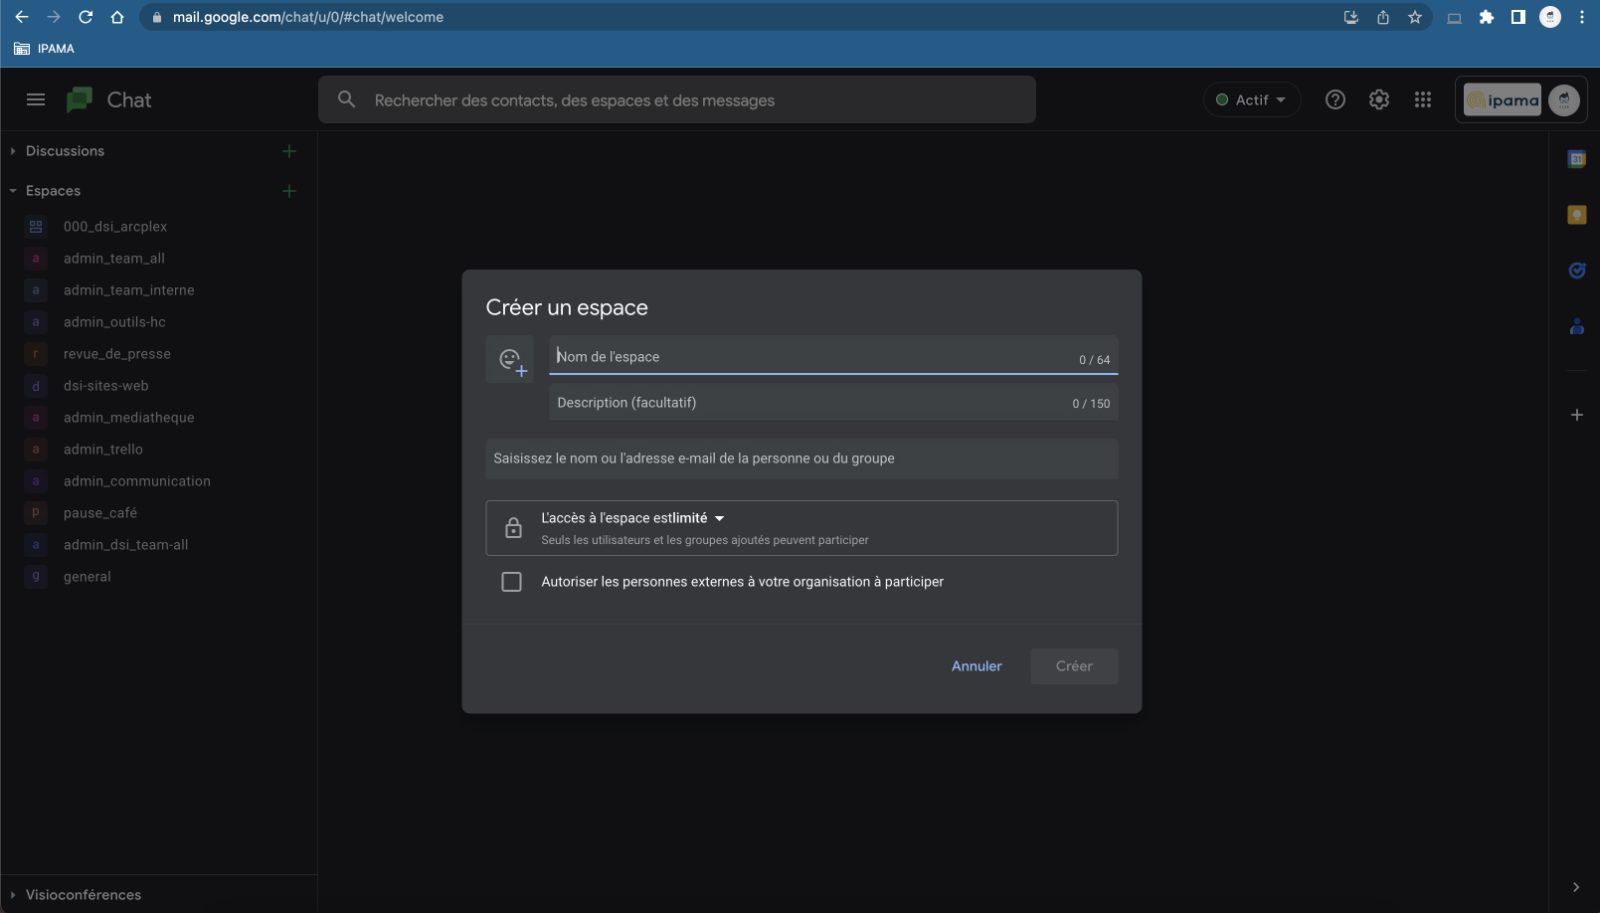The width and height of the screenshot is (1600, 913).
Task: Open Google Tasks side panel
Action: click(1577, 270)
